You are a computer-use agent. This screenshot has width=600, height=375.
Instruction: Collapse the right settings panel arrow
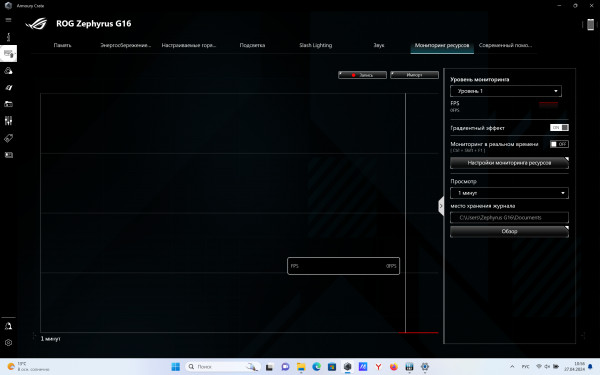click(x=441, y=206)
